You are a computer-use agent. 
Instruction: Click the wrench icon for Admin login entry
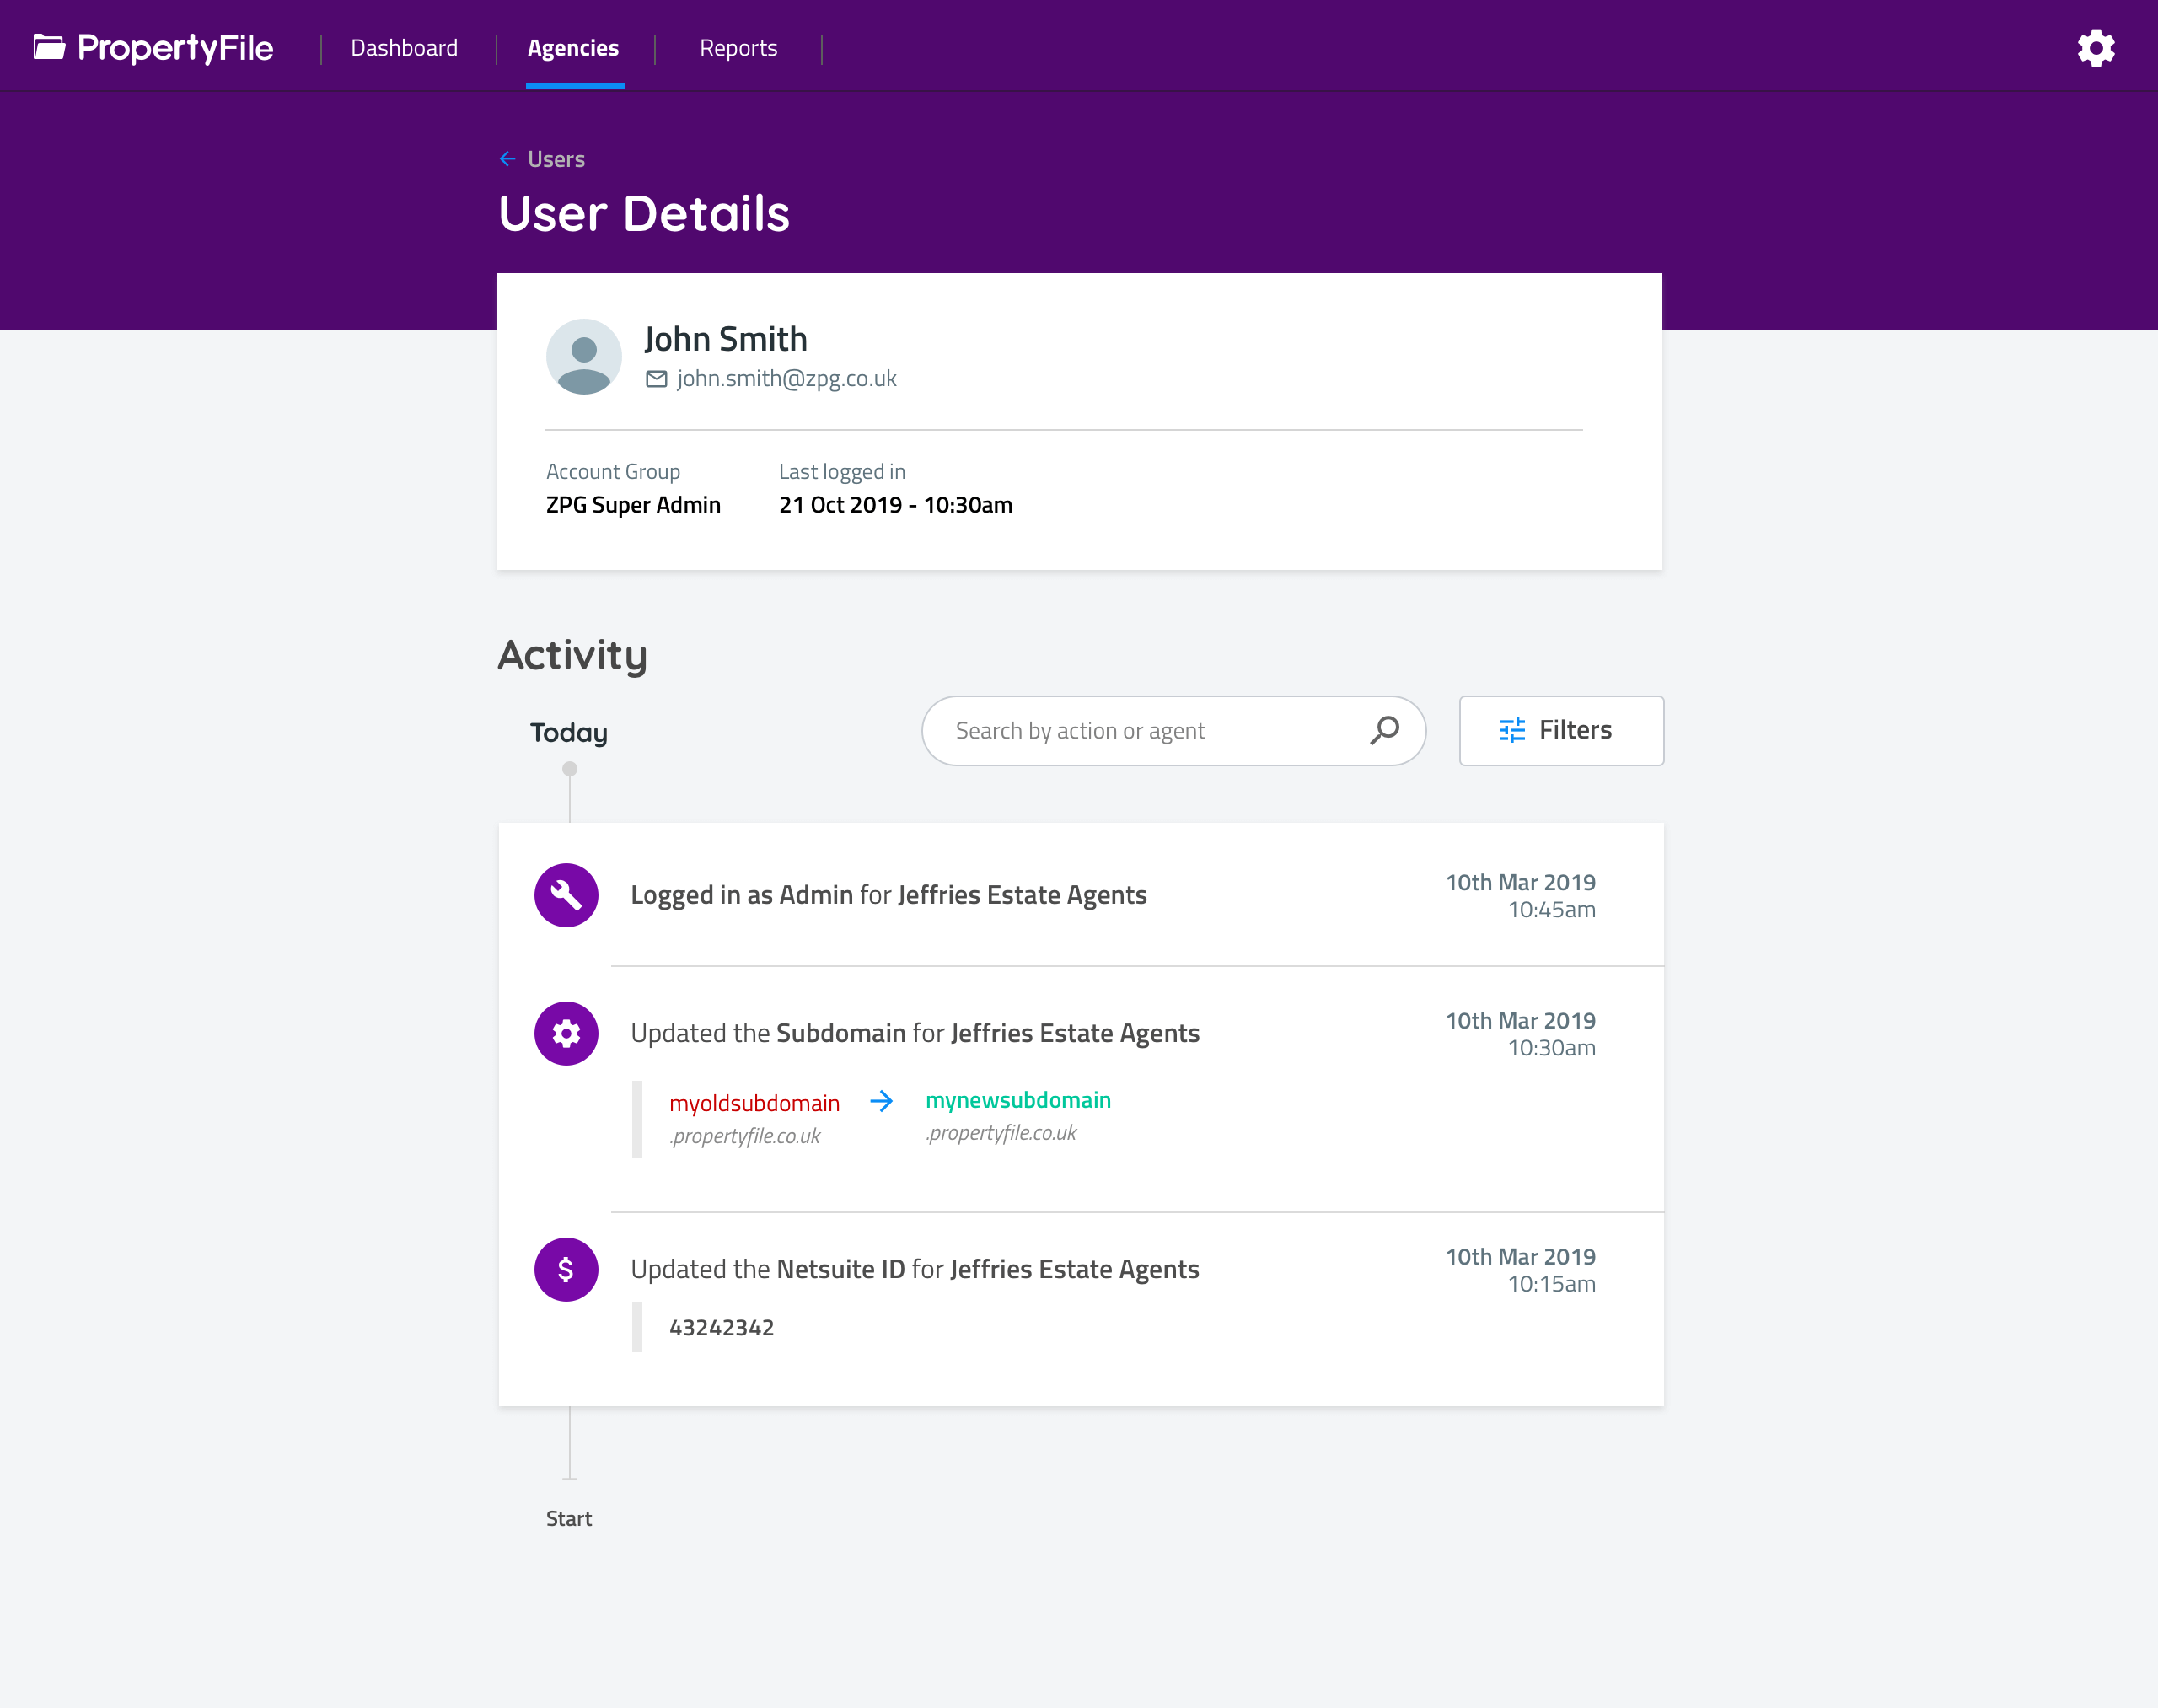(566, 895)
